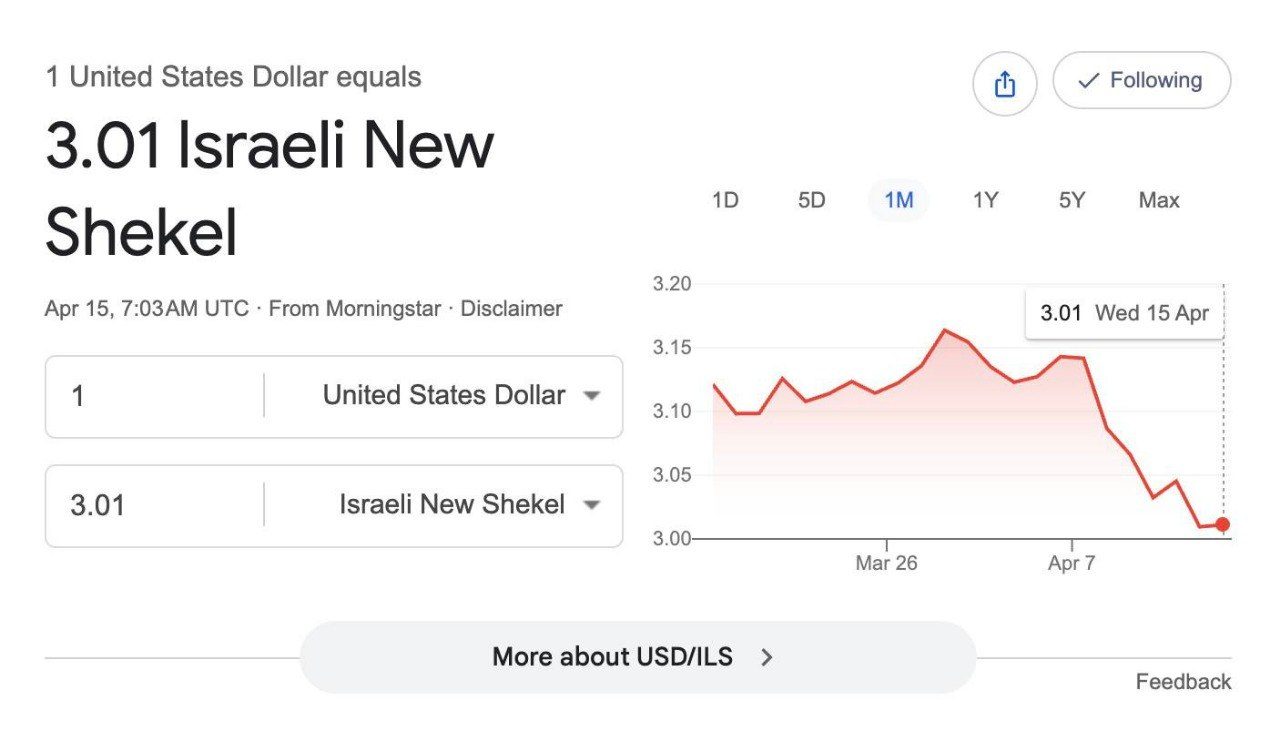
Task: Click the shekel amount input field
Action: pos(155,505)
